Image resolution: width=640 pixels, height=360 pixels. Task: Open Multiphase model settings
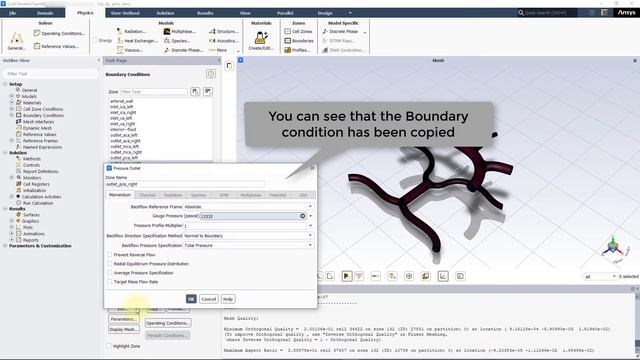click(180, 31)
